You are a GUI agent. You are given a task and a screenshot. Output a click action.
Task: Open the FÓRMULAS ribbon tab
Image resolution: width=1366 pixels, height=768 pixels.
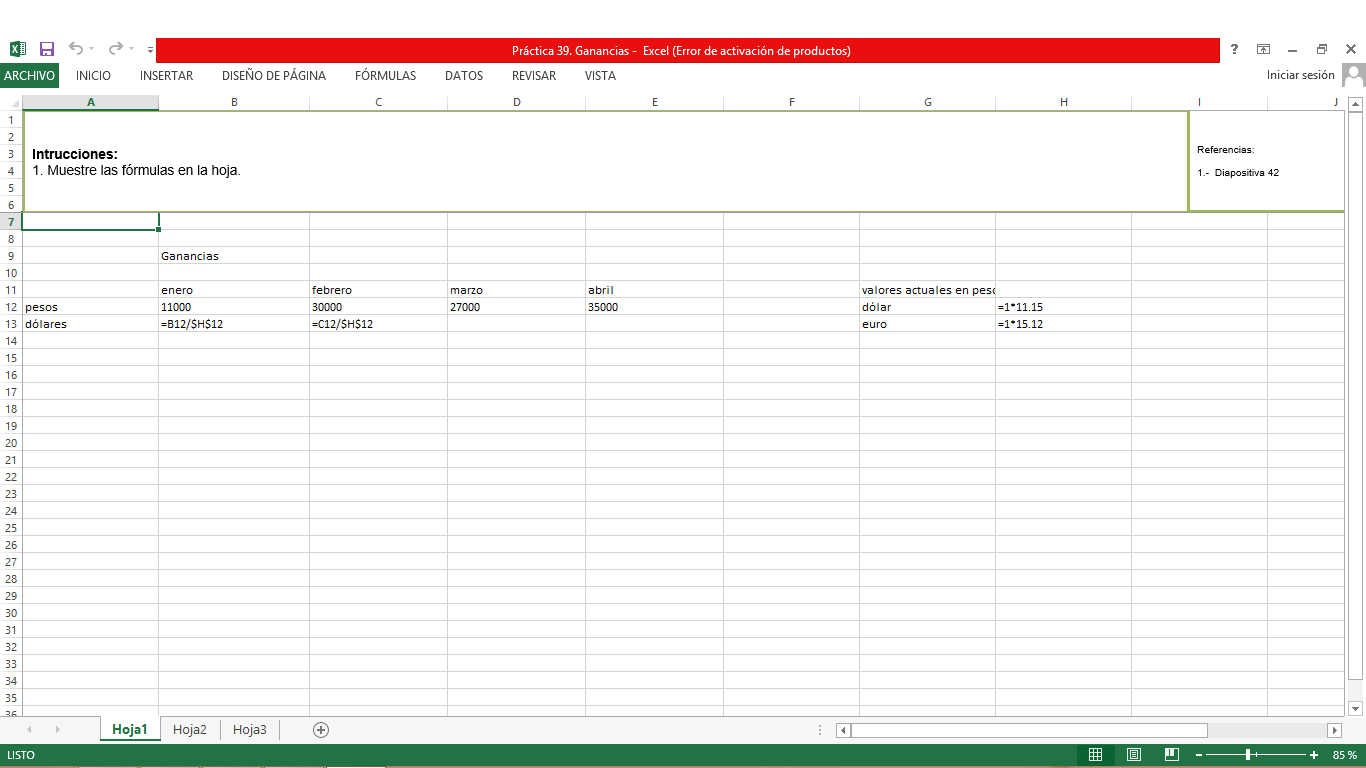tap(385, 76)
